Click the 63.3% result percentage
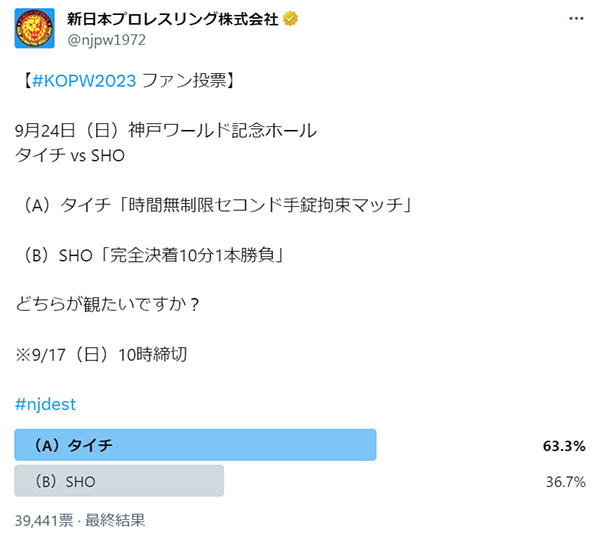600x540 pixels. 564,446
